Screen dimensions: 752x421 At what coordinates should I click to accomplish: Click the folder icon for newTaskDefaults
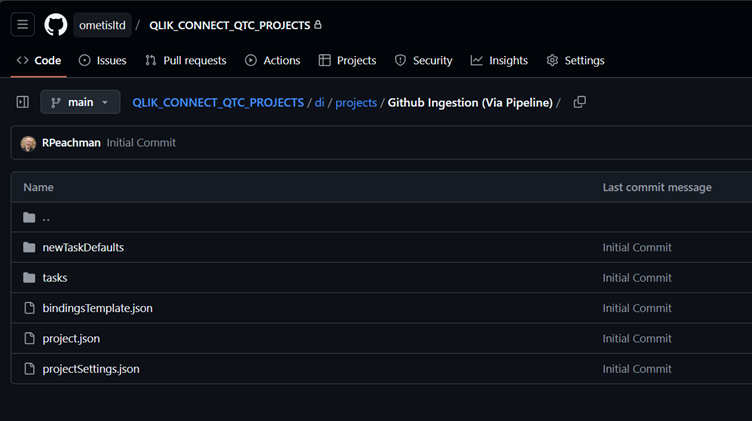click(29, 247)
